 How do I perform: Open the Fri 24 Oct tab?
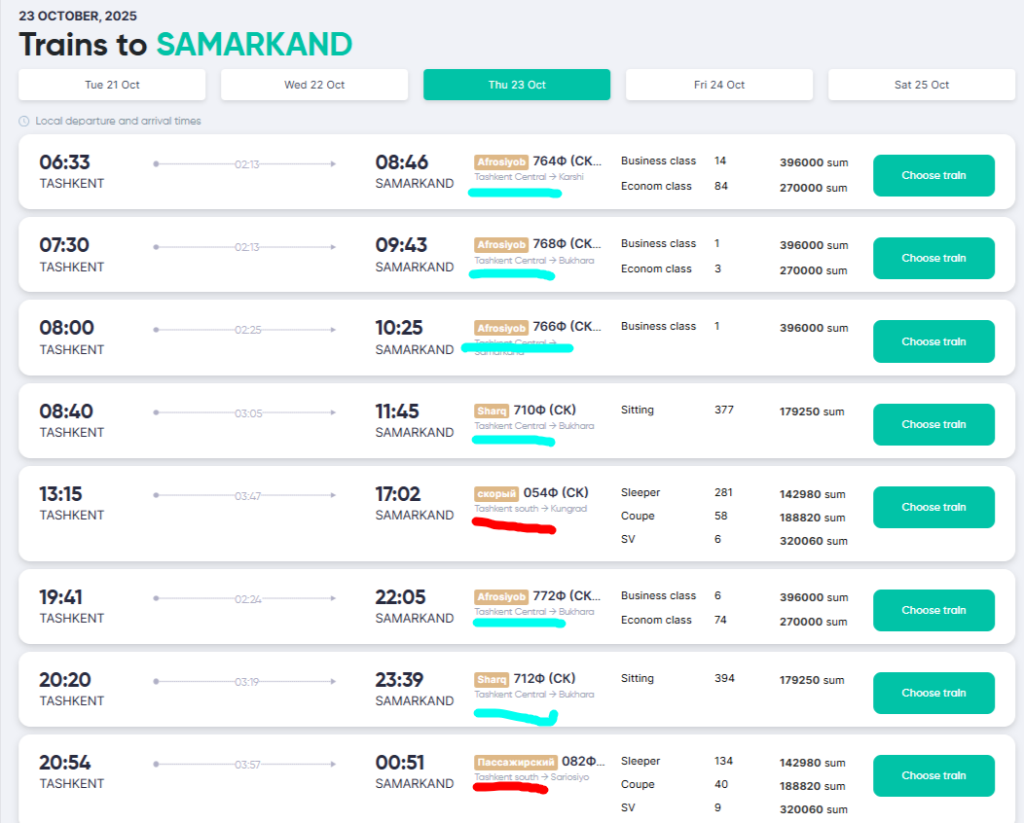click(x=719, y=85)
